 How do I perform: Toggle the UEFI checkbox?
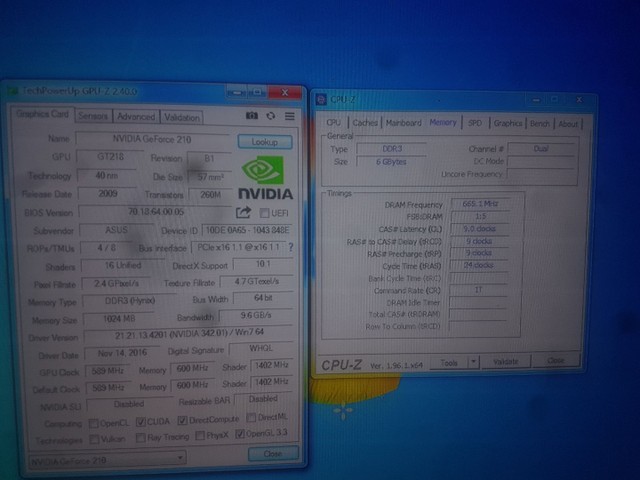click(x=264, y=213)
